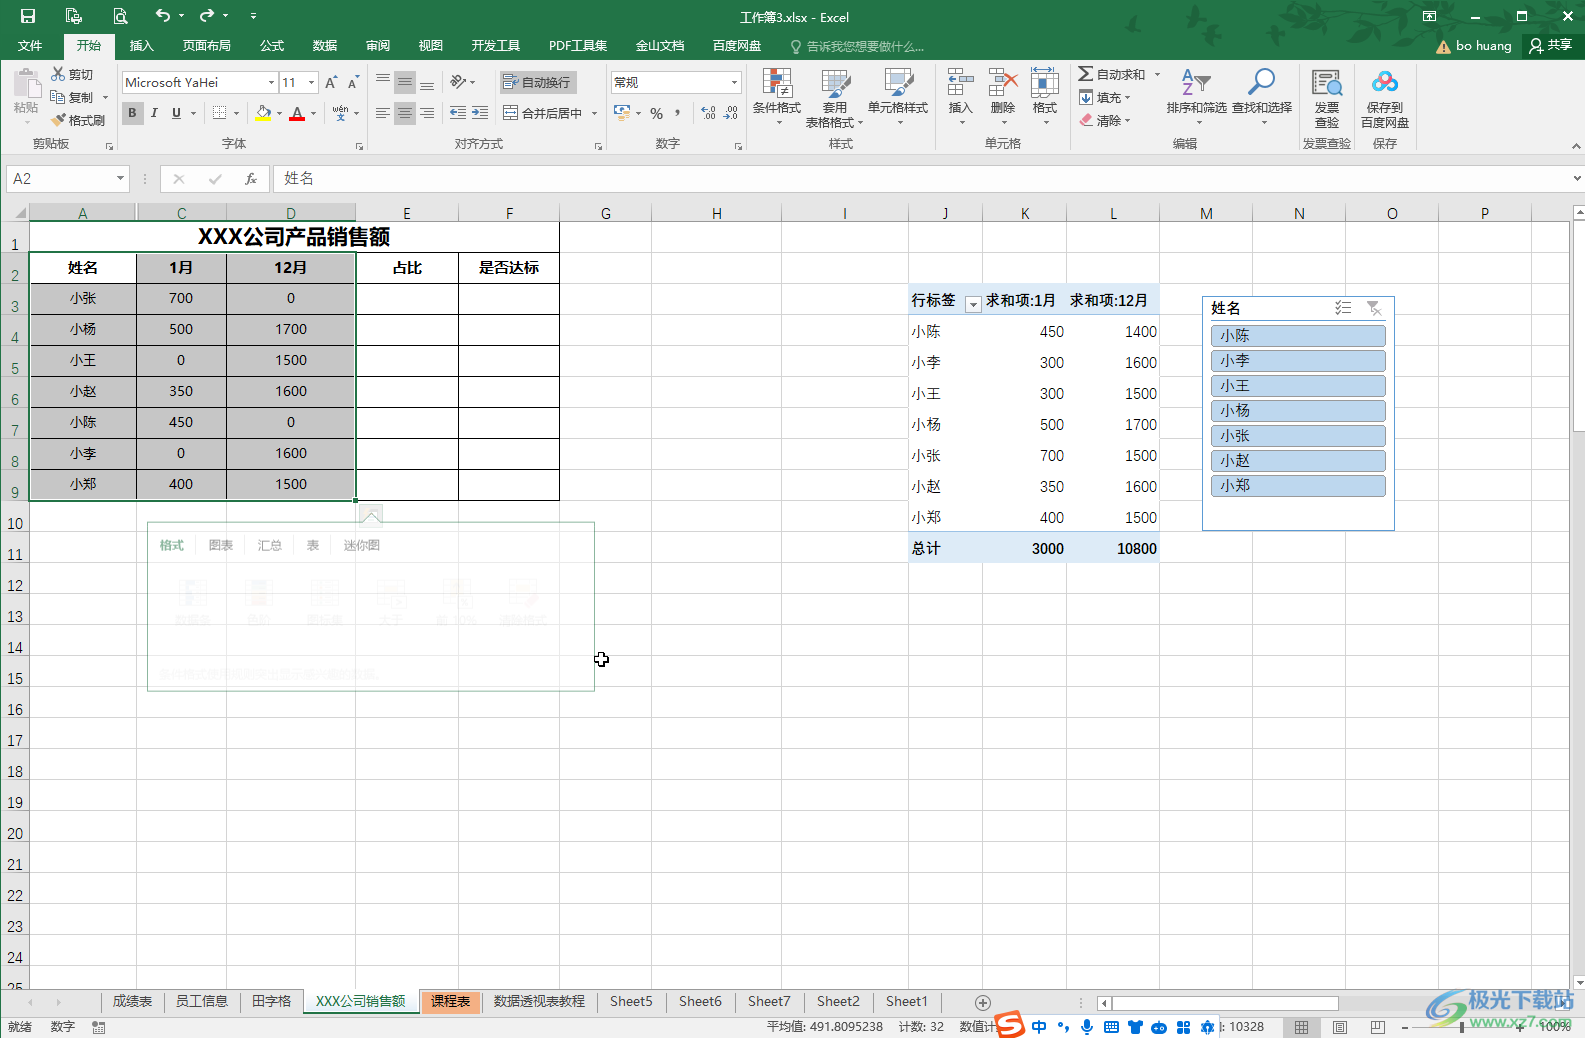Toggle middle vertical alignment
Screen dimensions: 1585x1038
[x=404, y=82]
